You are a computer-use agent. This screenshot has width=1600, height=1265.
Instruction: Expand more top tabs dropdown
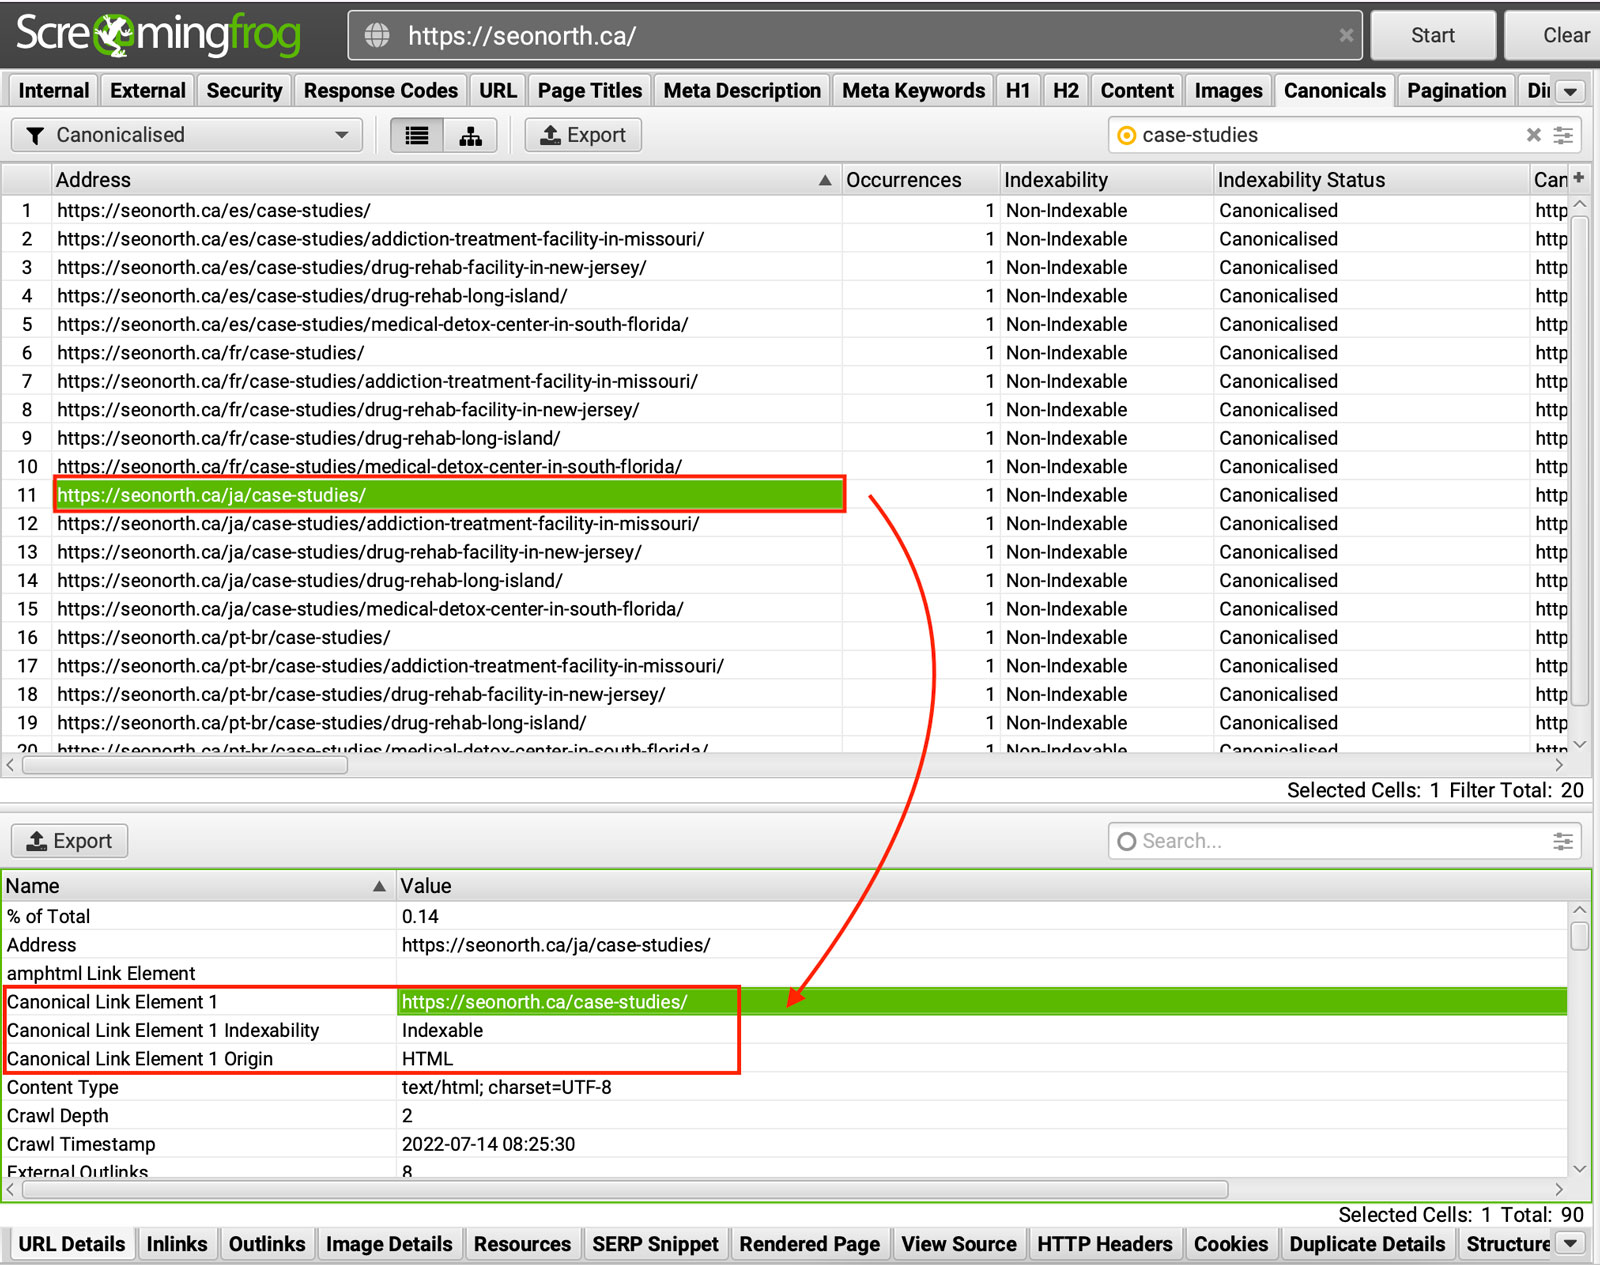(1571, 91)
